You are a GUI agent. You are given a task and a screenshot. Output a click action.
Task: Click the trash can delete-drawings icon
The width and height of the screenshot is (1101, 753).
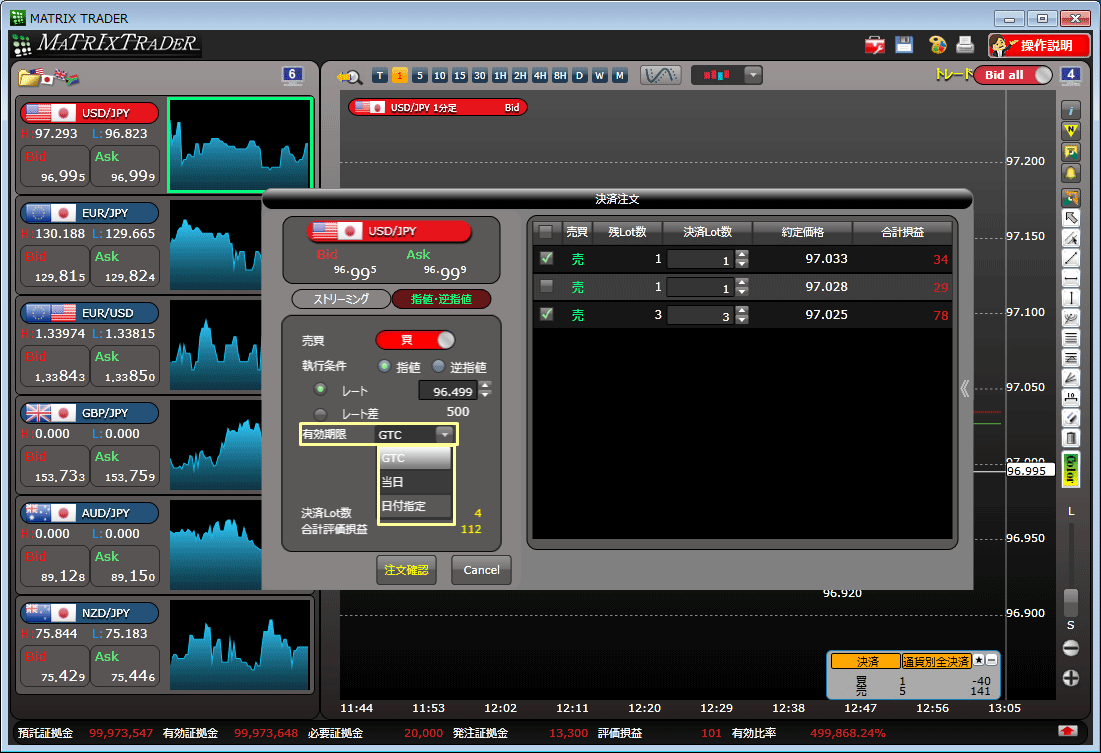tap(1070, 439)
